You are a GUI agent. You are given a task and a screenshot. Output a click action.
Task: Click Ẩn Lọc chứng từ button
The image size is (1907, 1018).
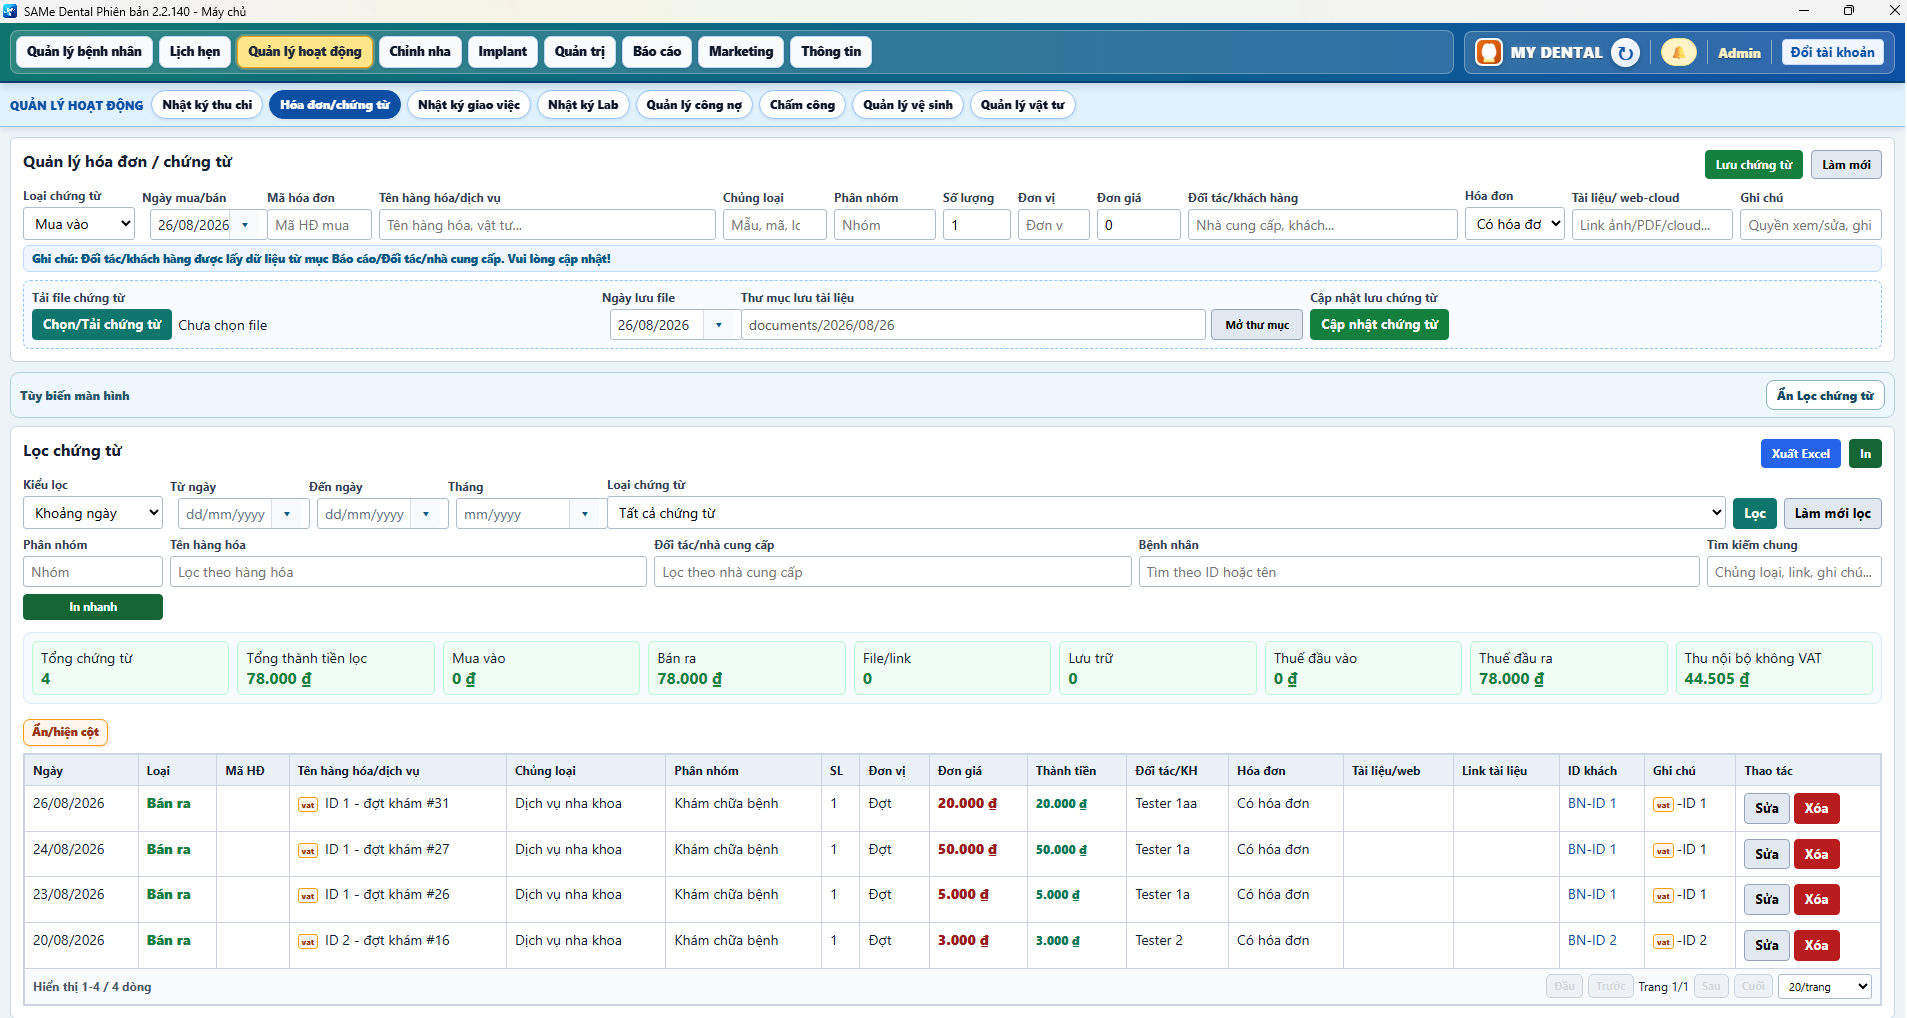[1825, 396]
